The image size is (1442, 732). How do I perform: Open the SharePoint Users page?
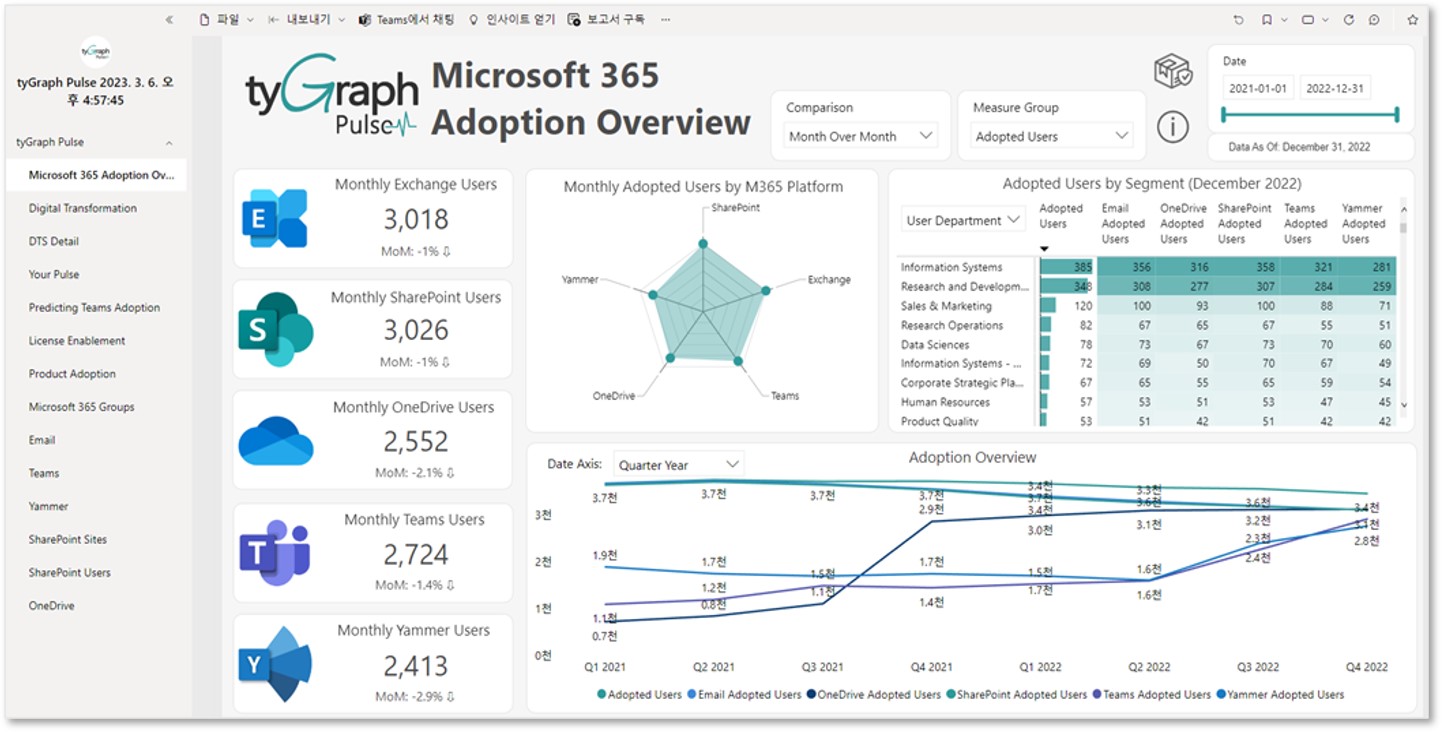tap(69, 573)
